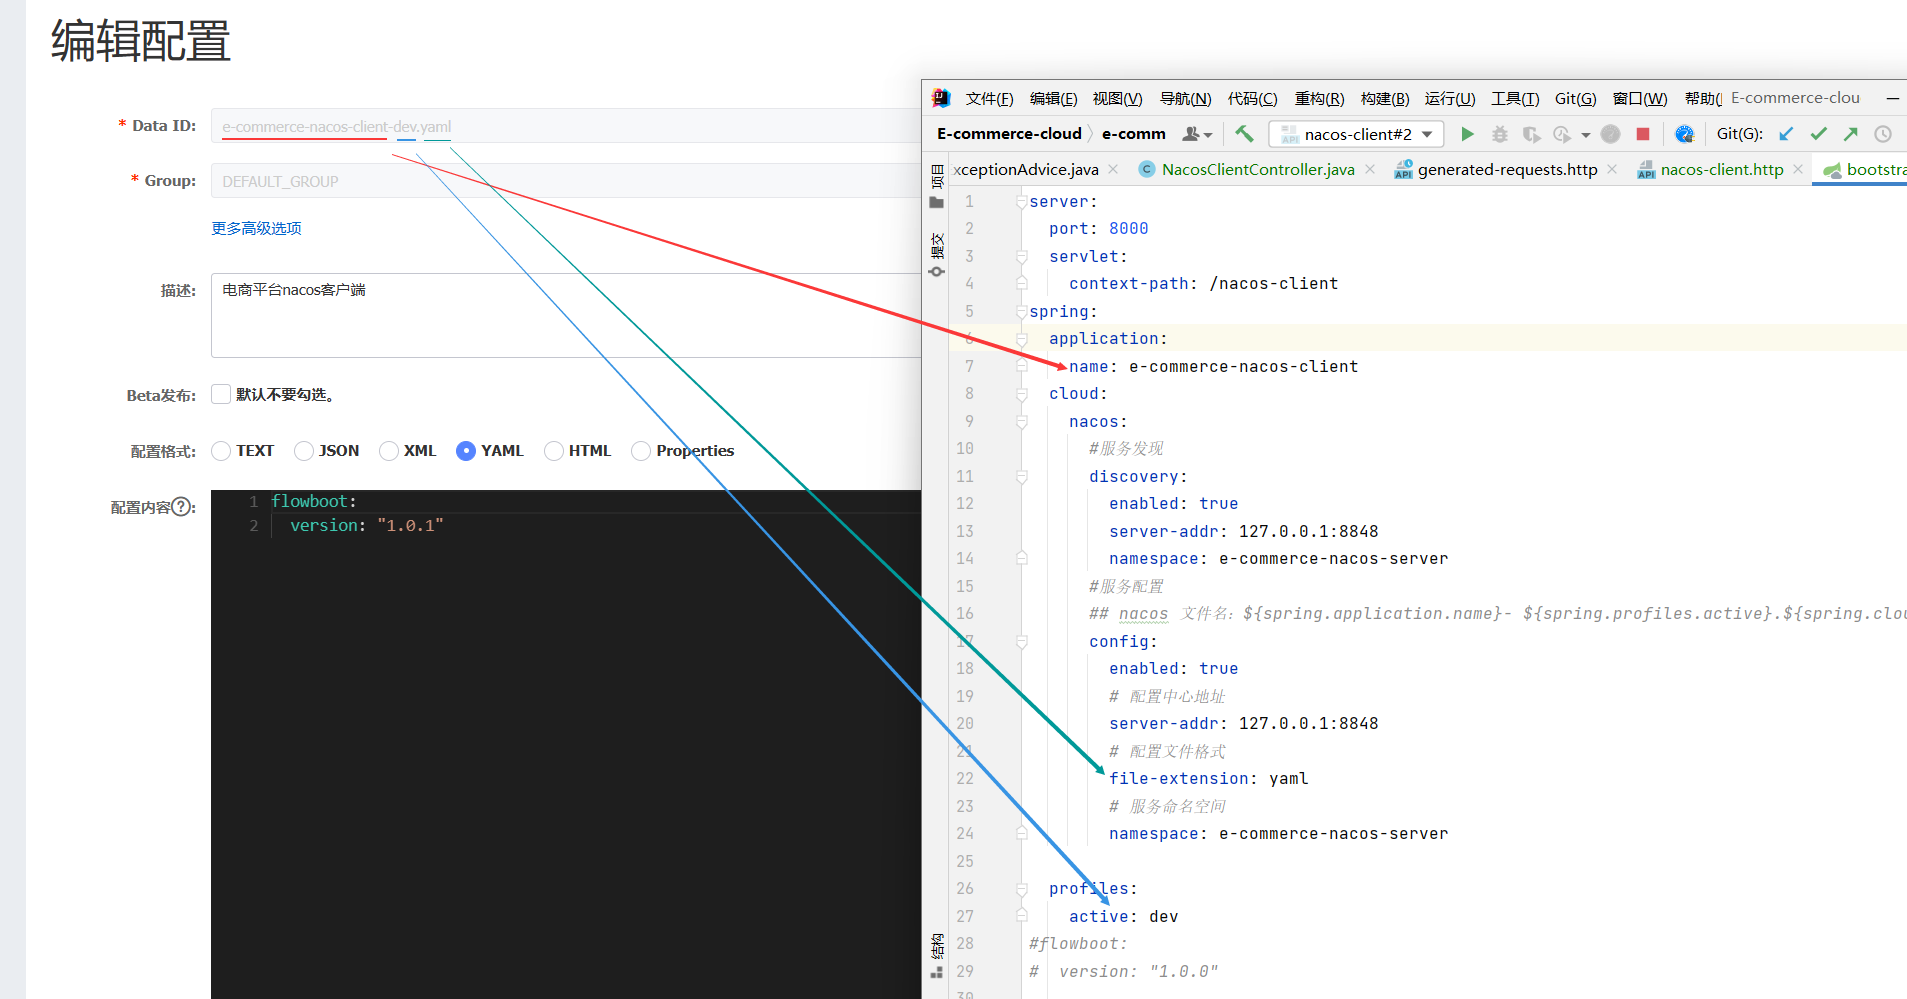Select the JSON format radio button

point(304,451)
